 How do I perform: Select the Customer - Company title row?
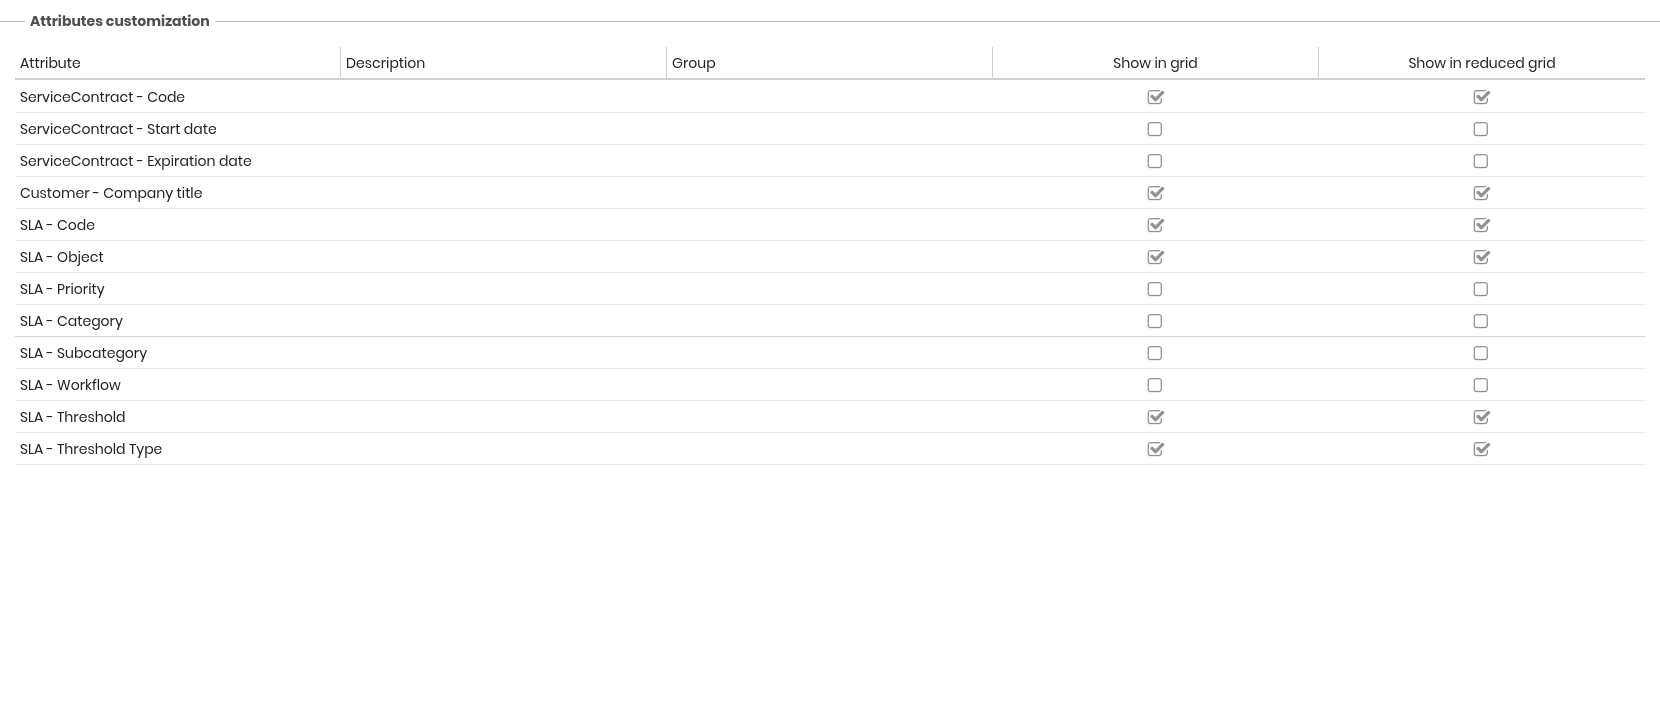tap(111, 193)
